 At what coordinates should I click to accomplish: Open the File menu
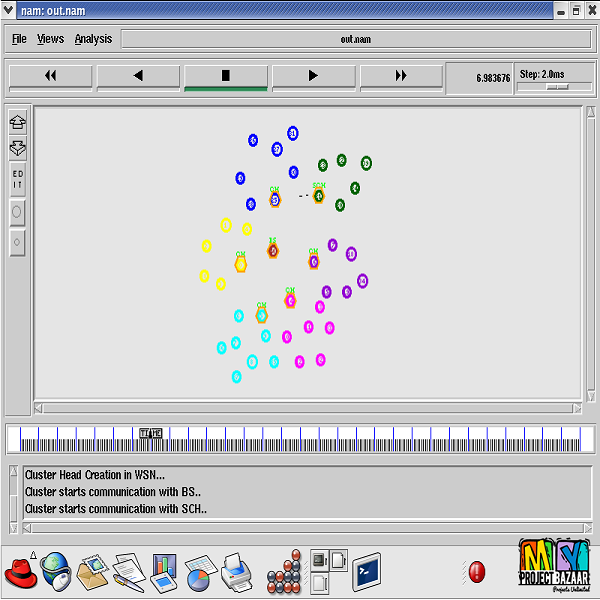coord(19,39)
